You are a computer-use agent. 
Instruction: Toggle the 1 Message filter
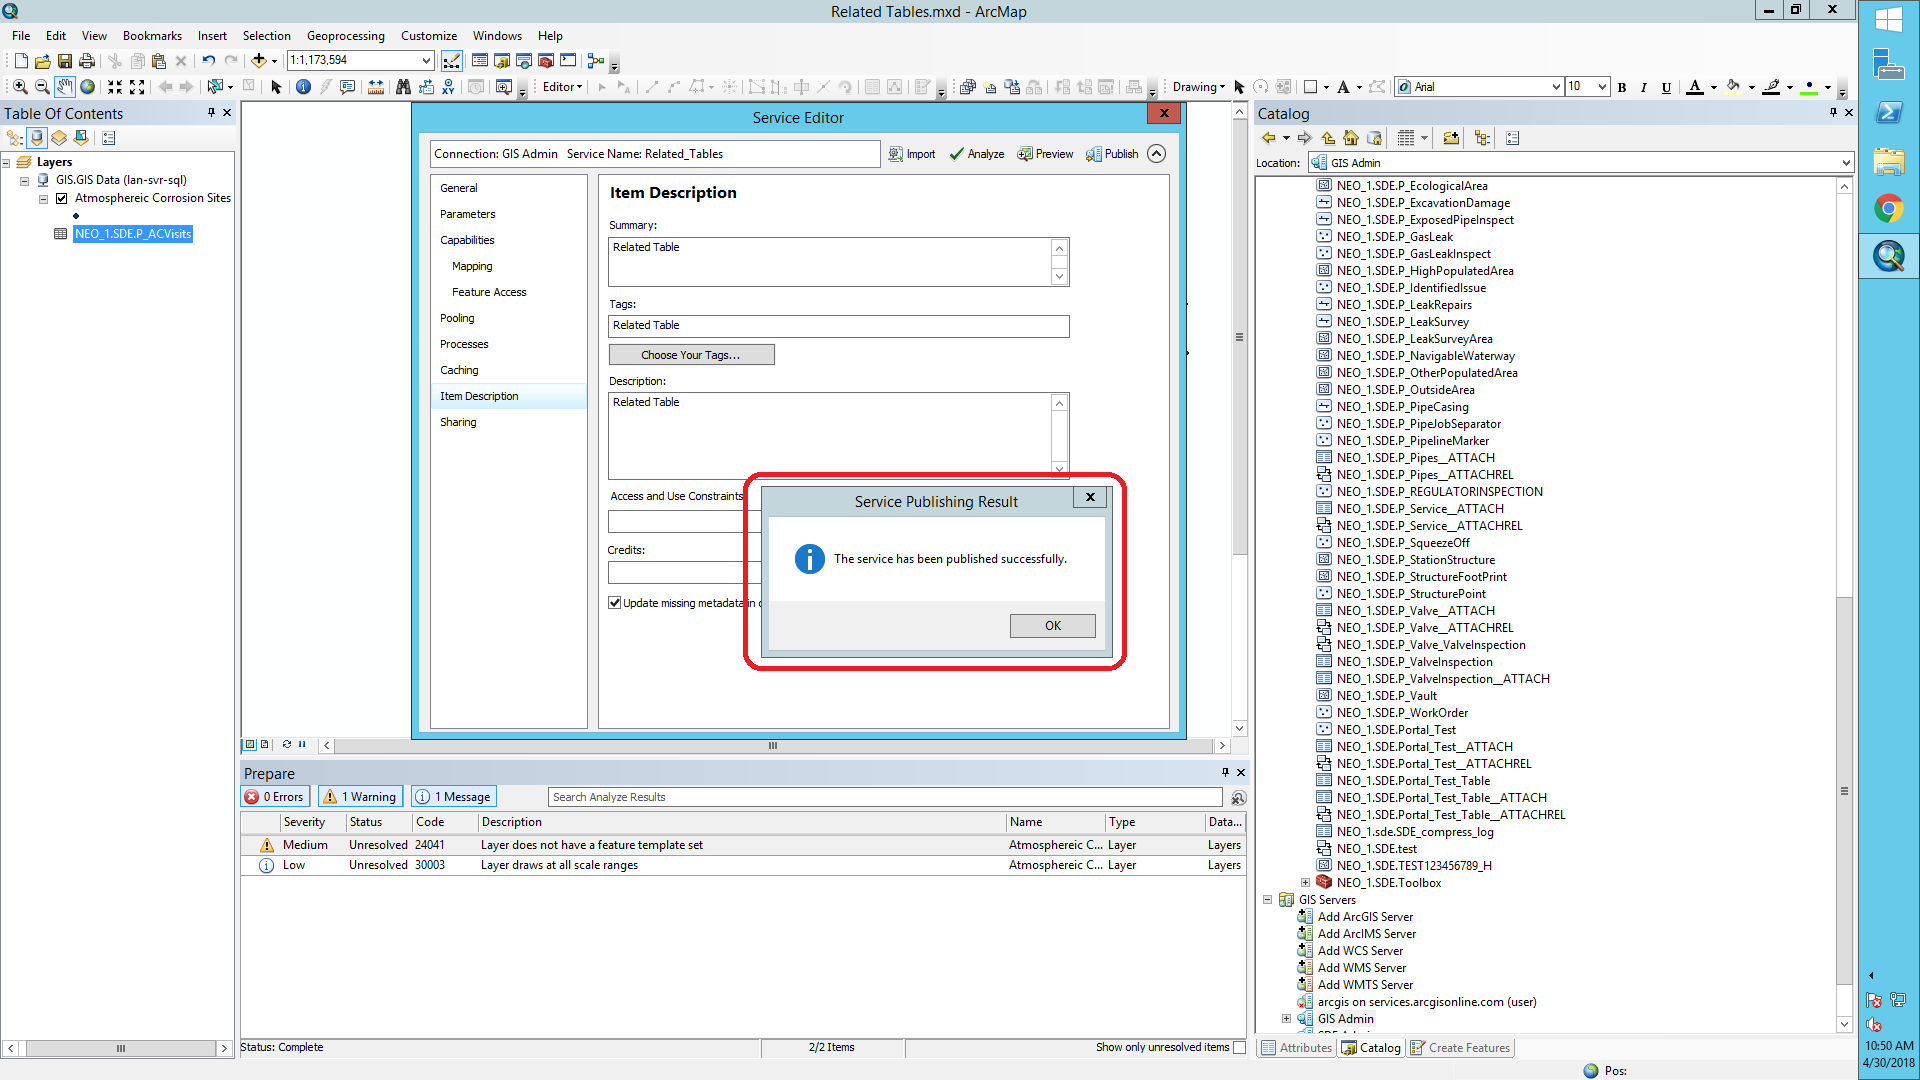pyautogui.click(x=453, y=797)
